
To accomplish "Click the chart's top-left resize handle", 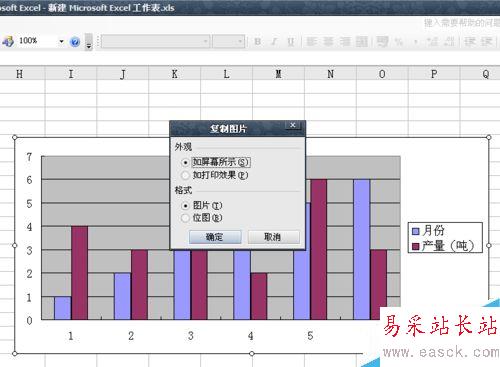I will click(x=15, y=137).
